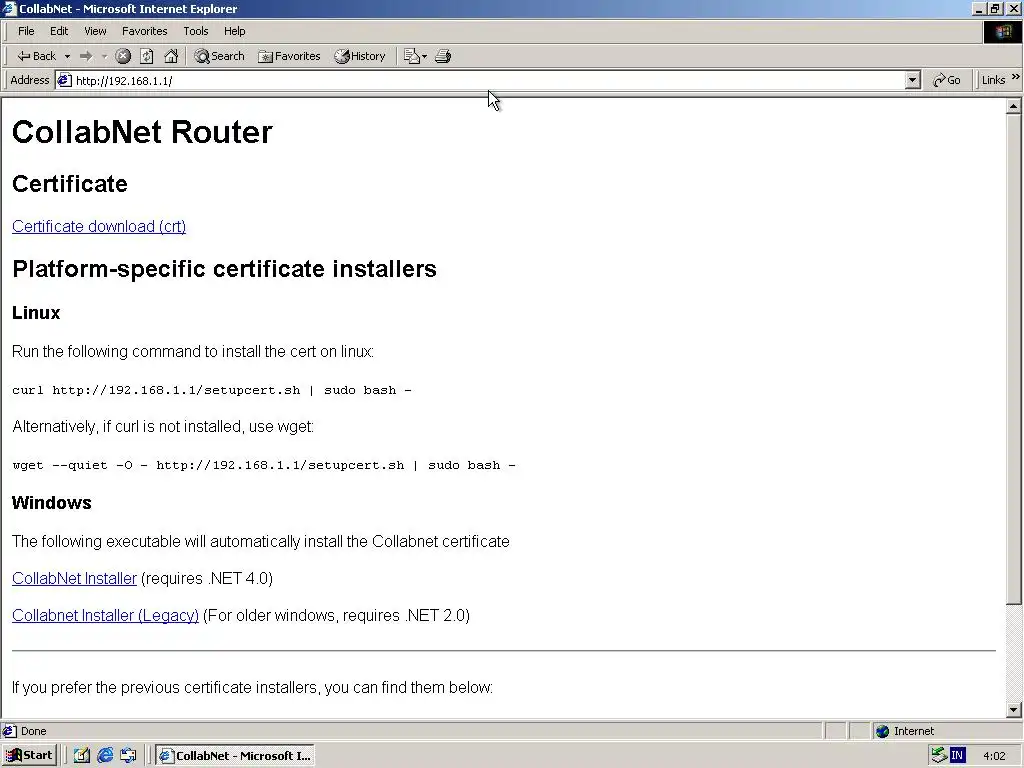Go to Home page icon
This screenshot has height=768, width=1024.
click(171, 56)
